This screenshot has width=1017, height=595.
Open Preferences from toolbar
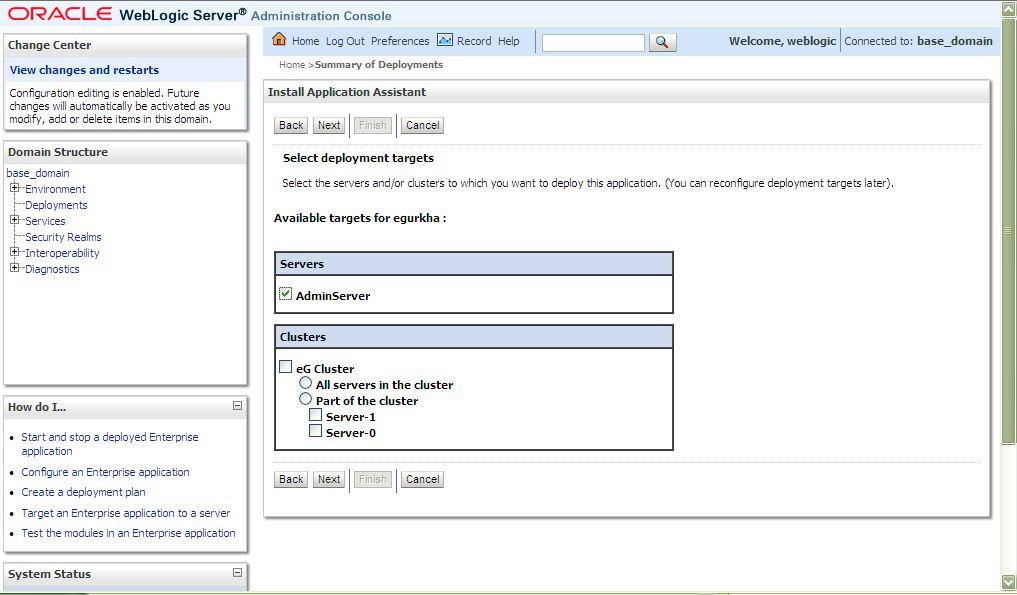click(x=400, y=41)
